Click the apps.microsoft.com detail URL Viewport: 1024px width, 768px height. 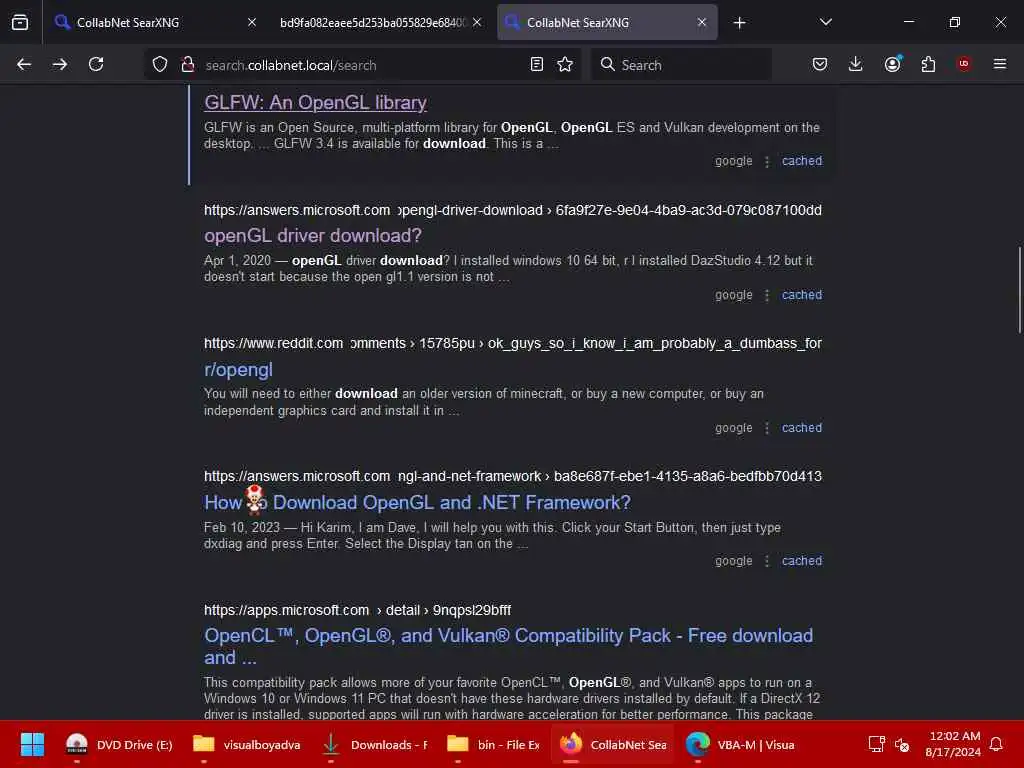tap(357, 610)
